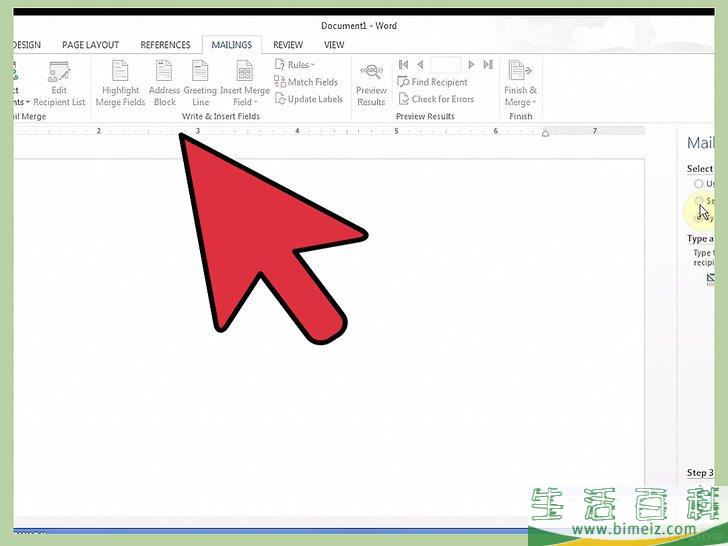Jump to the last record

pos(488,65)
